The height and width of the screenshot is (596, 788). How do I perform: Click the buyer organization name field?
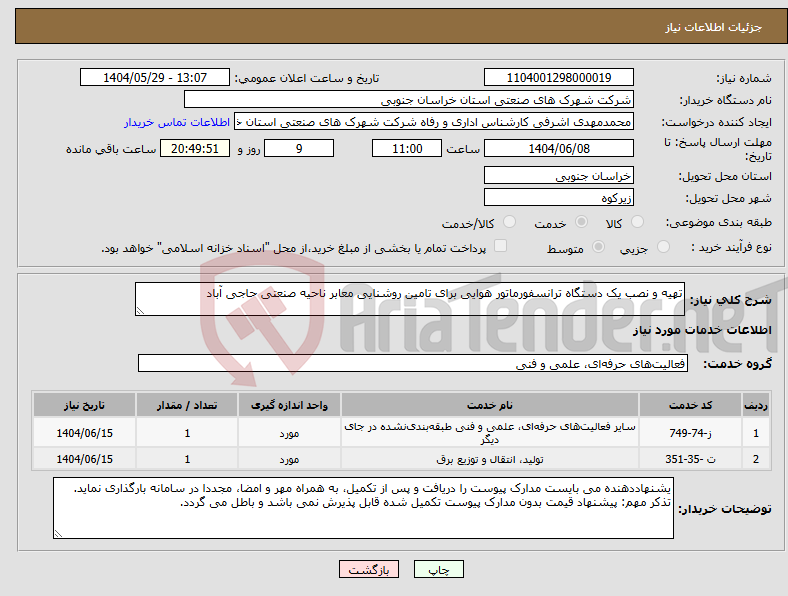(409, 100)
